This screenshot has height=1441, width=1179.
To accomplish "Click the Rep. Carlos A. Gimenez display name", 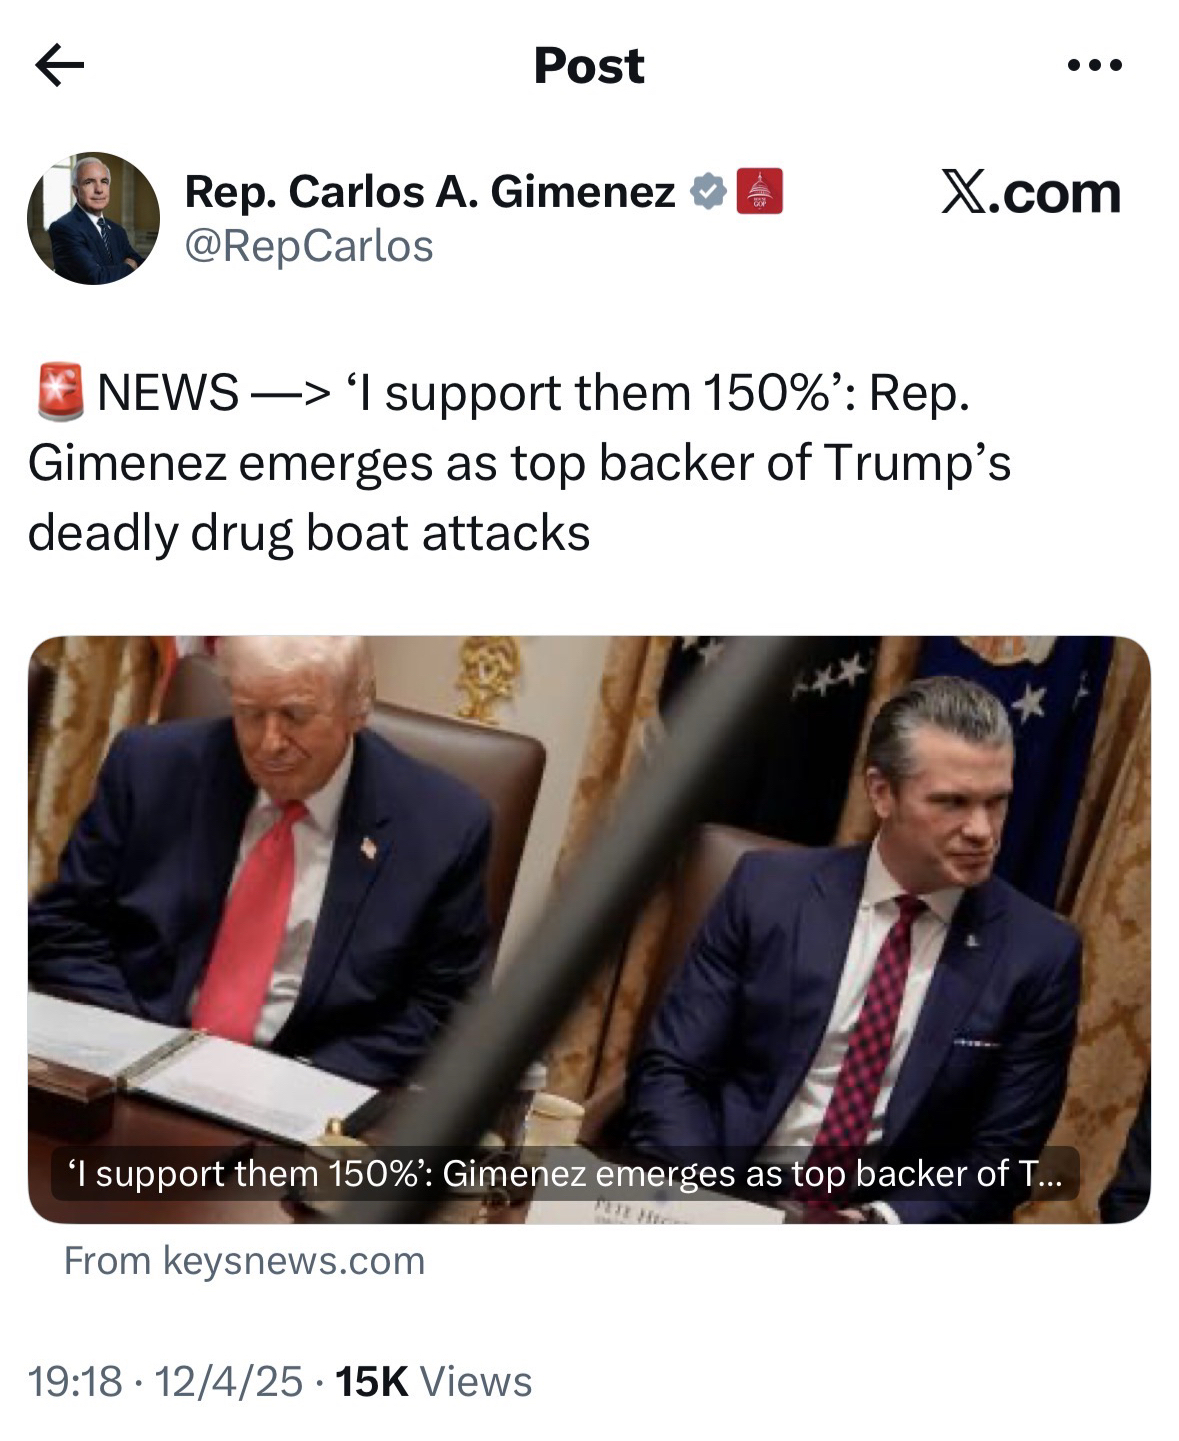I will pyautogui.click(x=430, y=191).
